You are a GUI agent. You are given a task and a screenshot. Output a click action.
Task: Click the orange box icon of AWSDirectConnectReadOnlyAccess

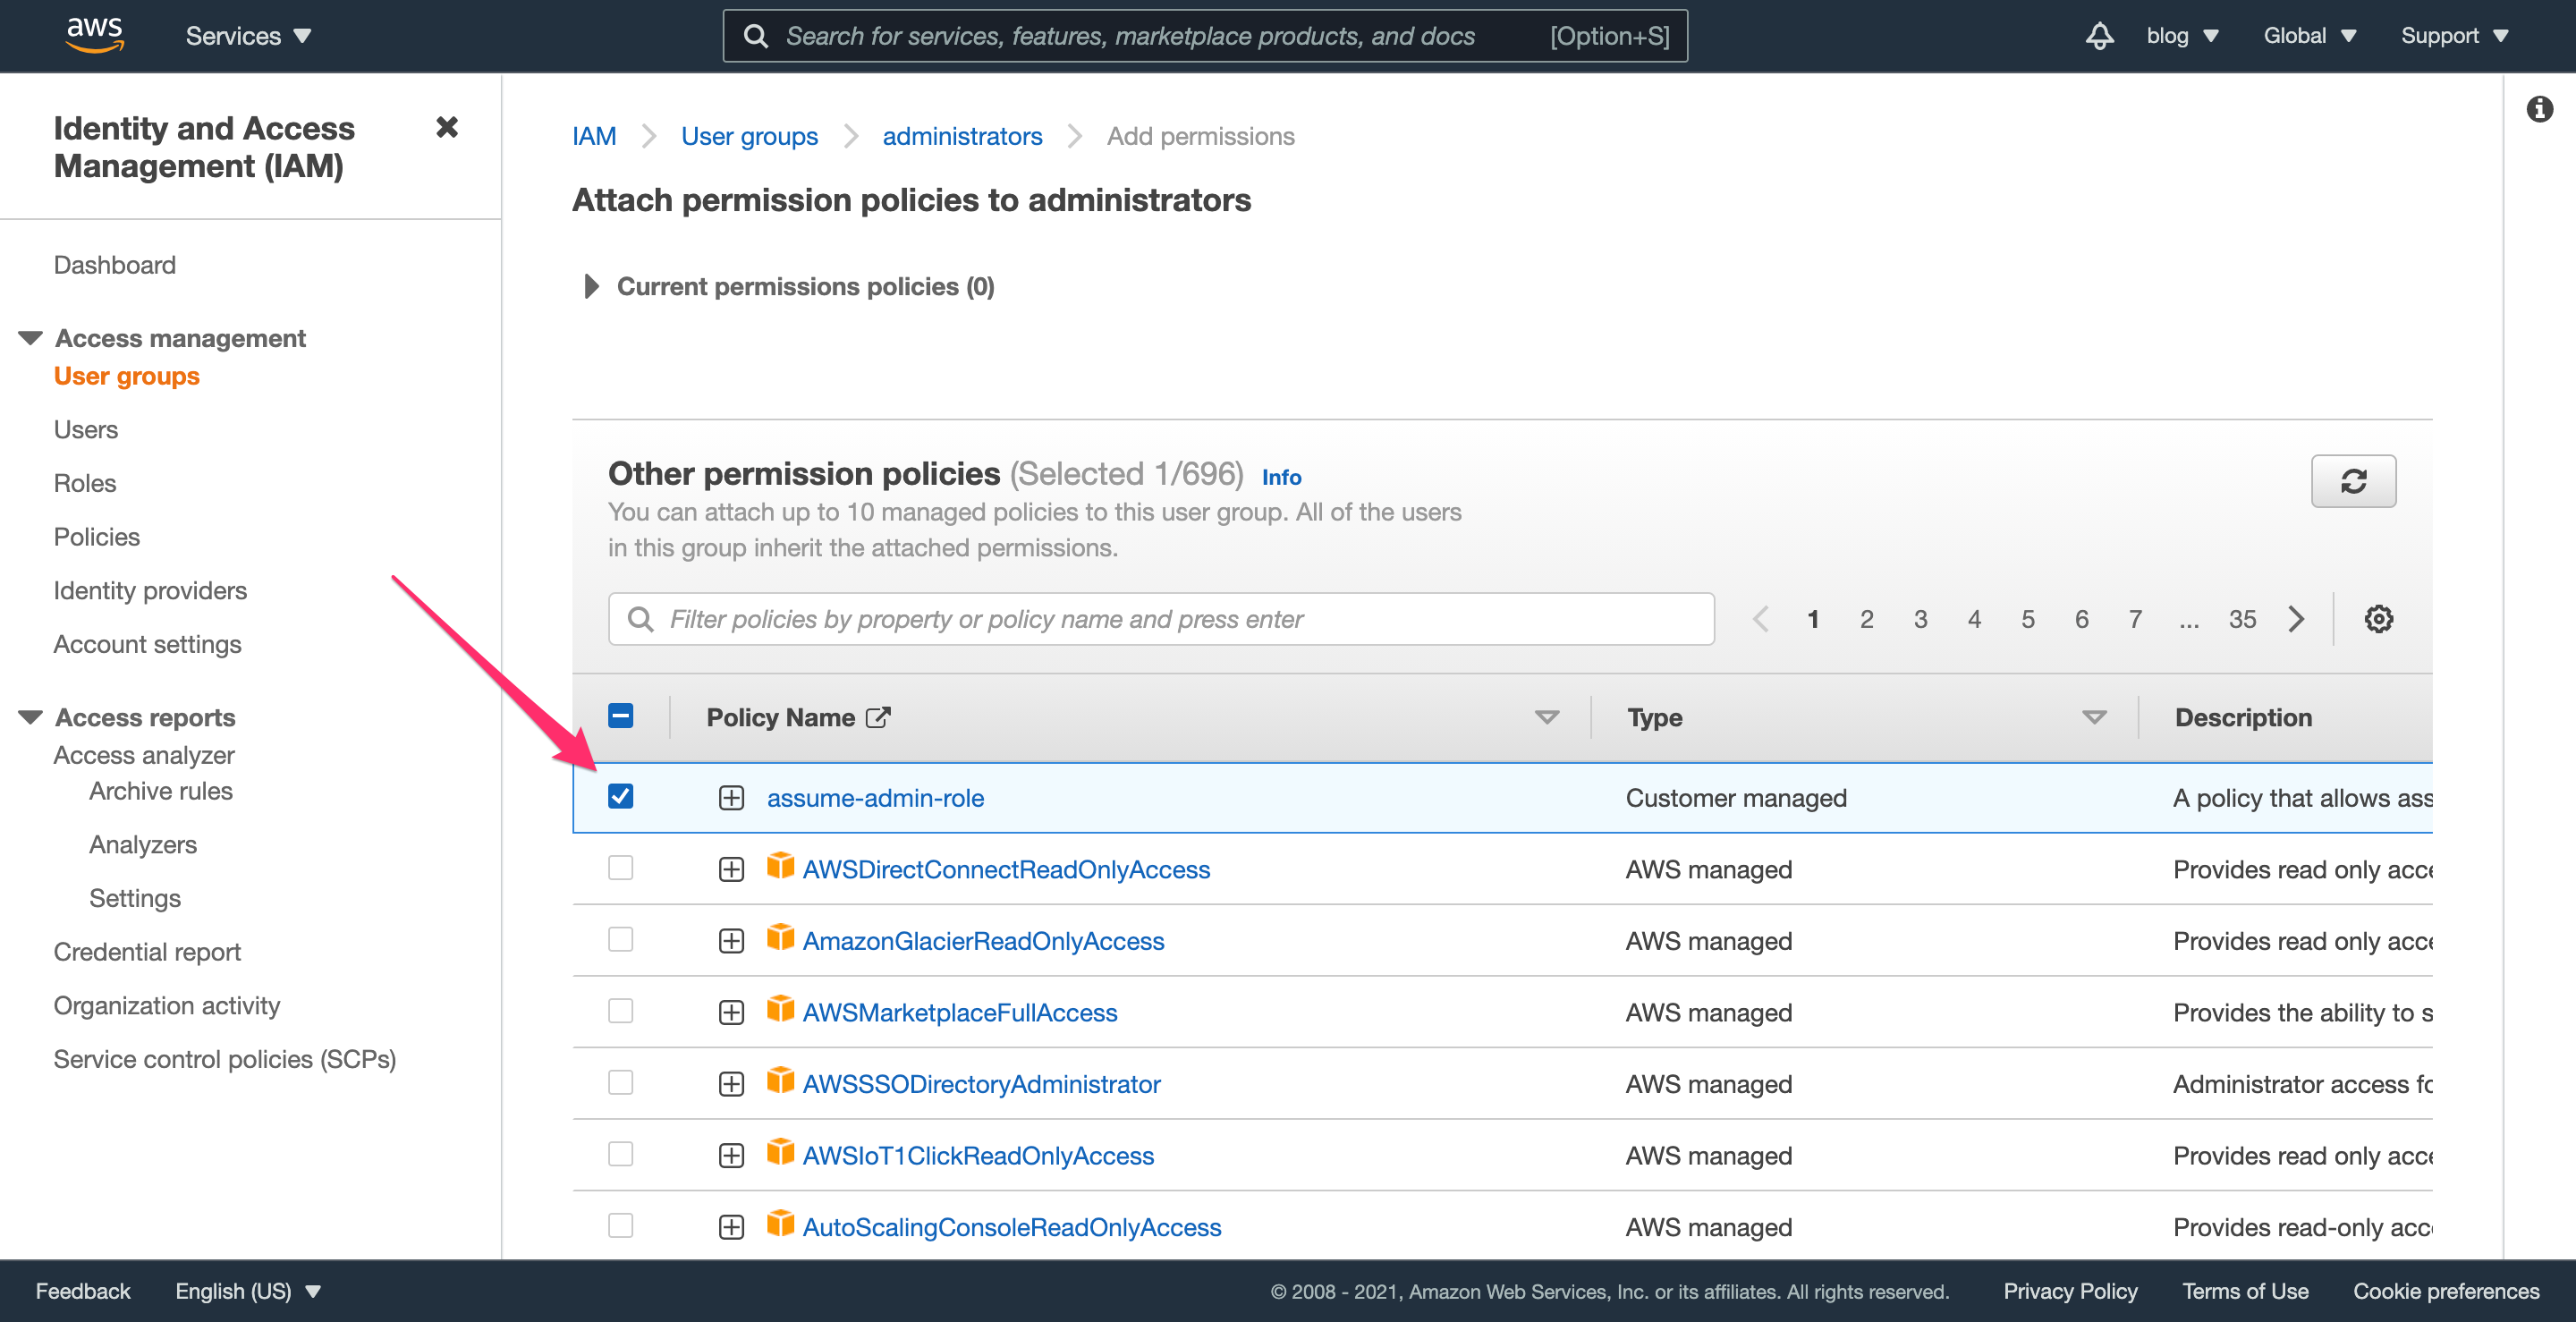tap(780, 866)
